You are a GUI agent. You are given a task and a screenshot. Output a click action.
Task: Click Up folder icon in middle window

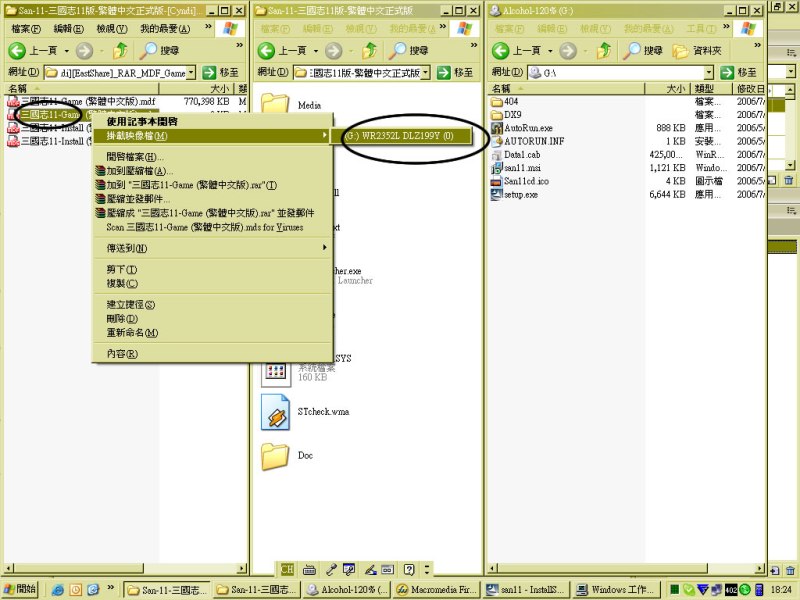click(x=370, y=51)
